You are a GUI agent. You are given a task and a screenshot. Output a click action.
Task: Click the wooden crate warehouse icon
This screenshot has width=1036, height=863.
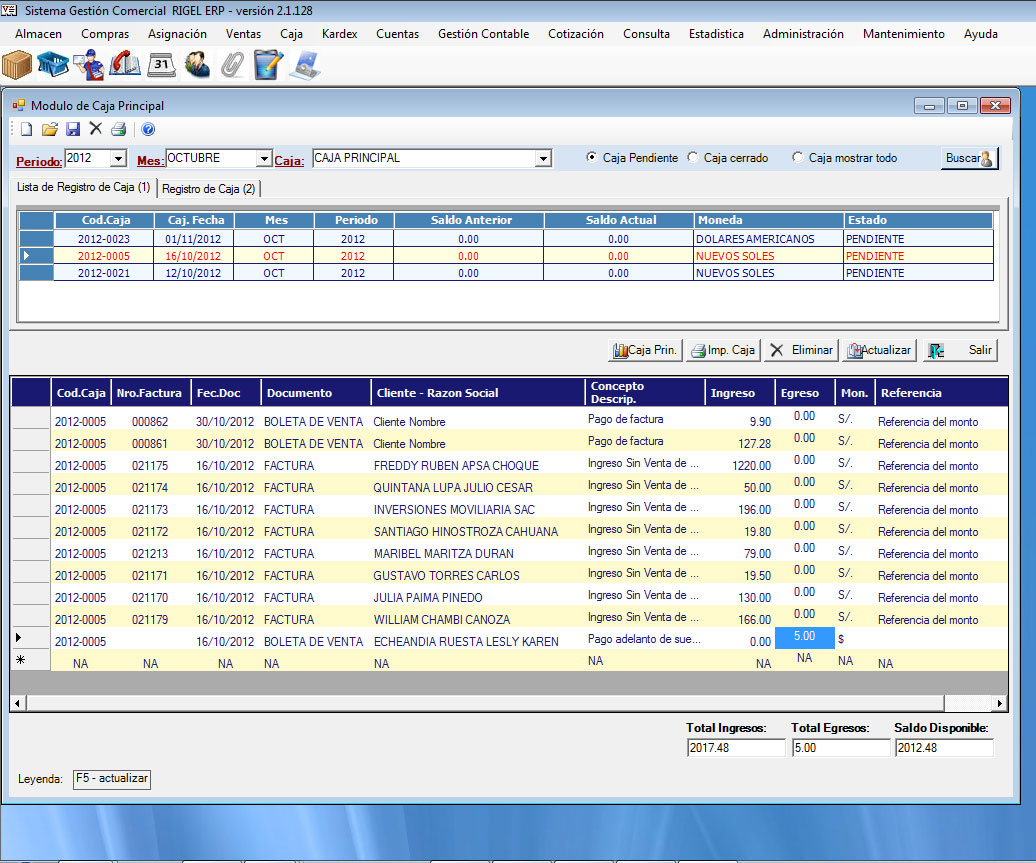(17, 65)
